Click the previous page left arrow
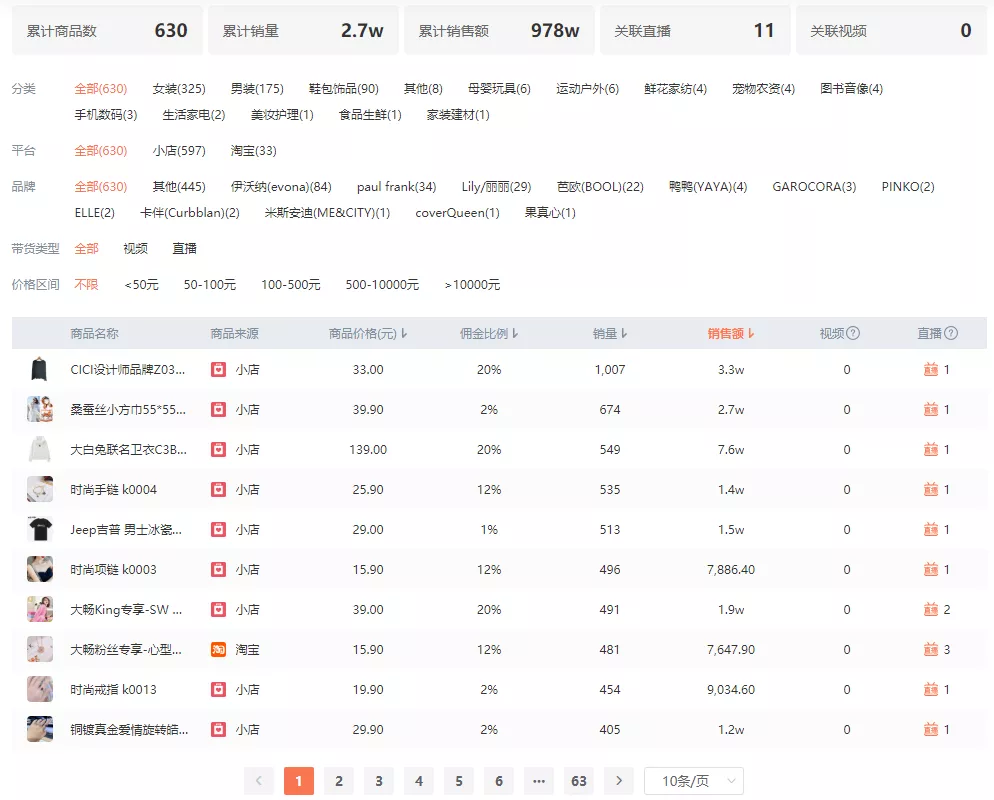Viewport: 994px width, 800px height. [x=259, y=781]
